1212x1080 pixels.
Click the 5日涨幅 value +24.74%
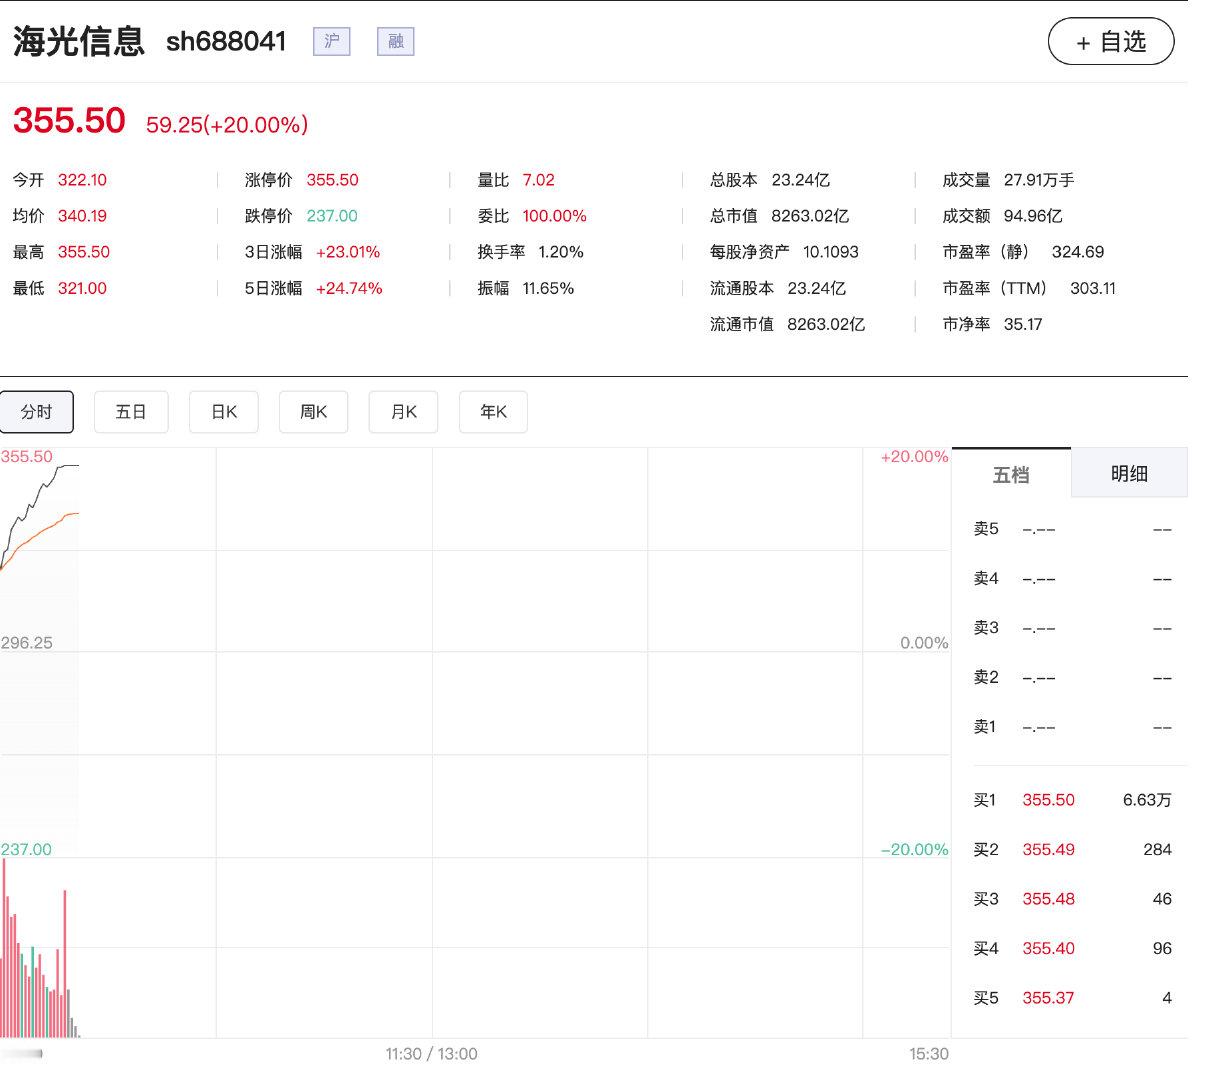[349, 288]
